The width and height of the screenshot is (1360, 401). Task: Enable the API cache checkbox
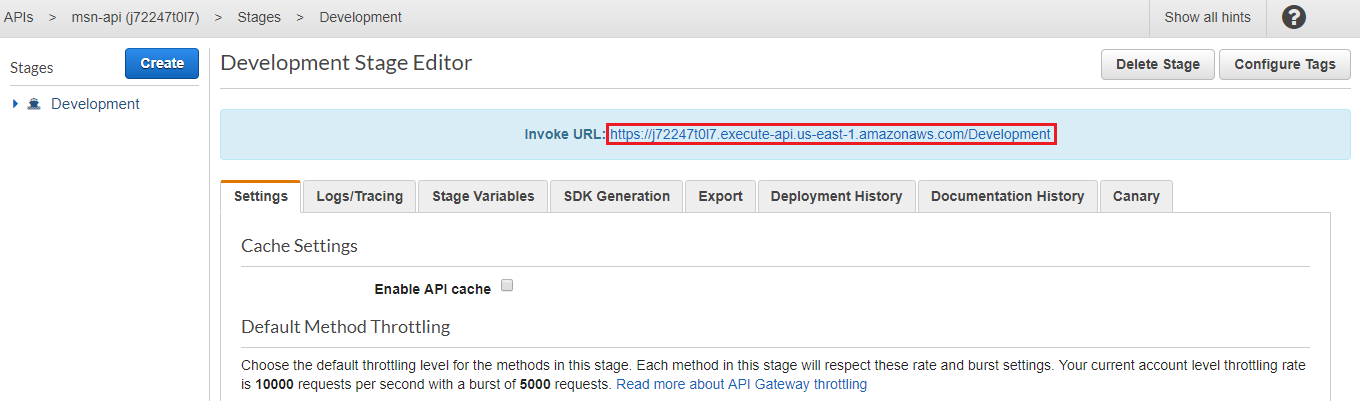tap(507, 286)
